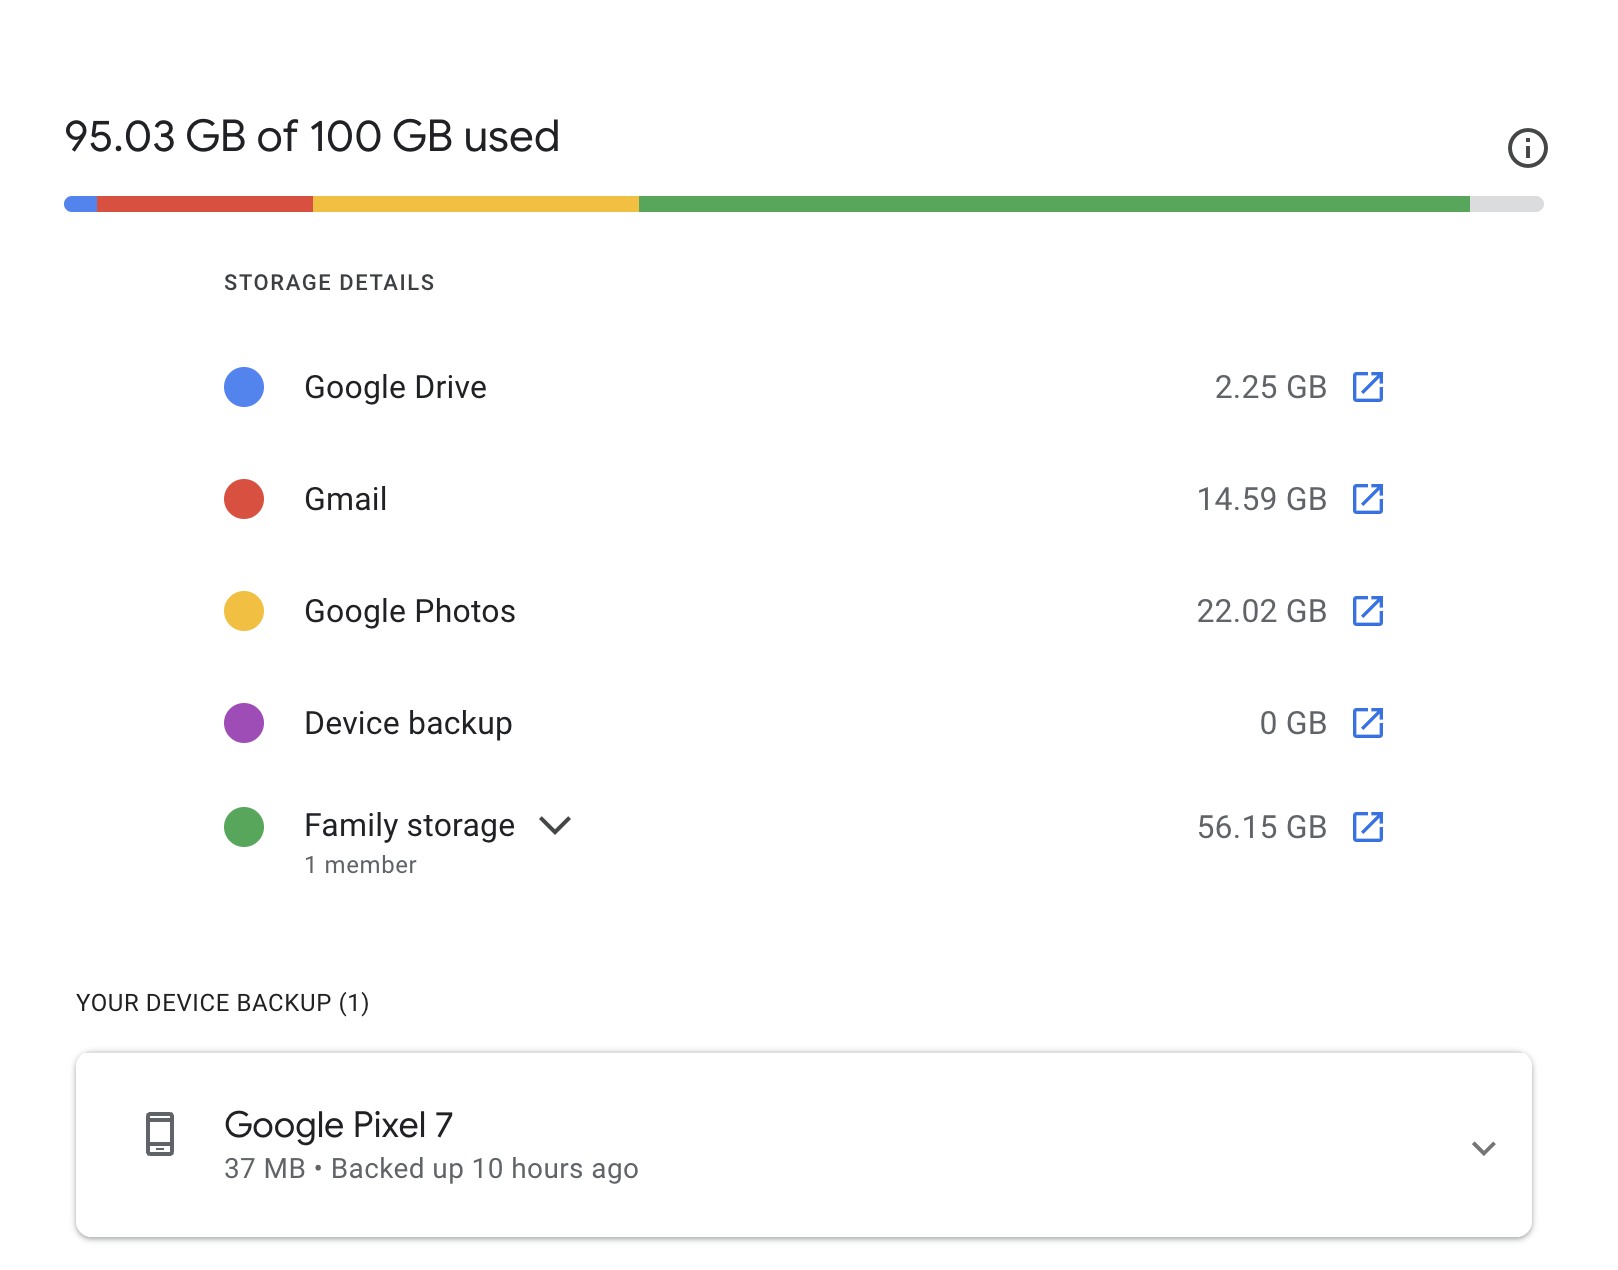This screenshot has width=1618, height=1270.
Task: Click the blue Google Drive color dot
Action: (244, 387)
